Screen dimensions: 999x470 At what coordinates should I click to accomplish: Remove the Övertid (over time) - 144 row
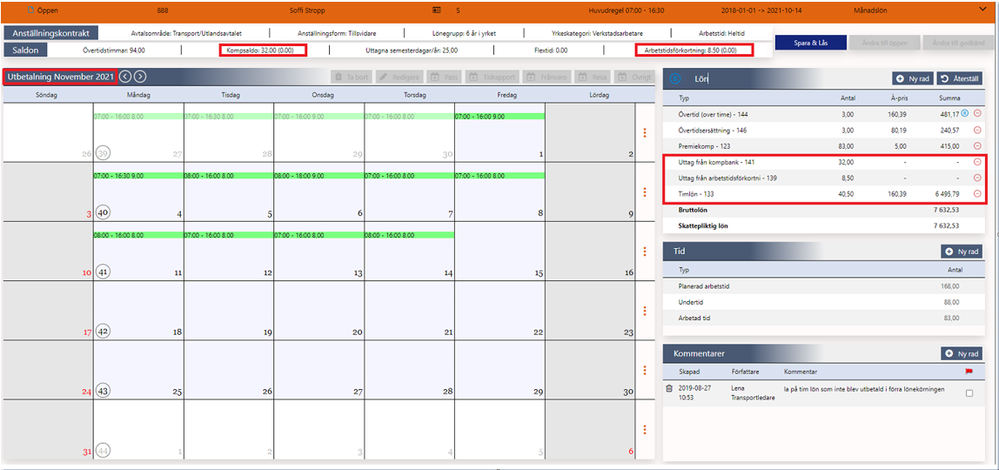pyautogui.click(x=977, y=113)
